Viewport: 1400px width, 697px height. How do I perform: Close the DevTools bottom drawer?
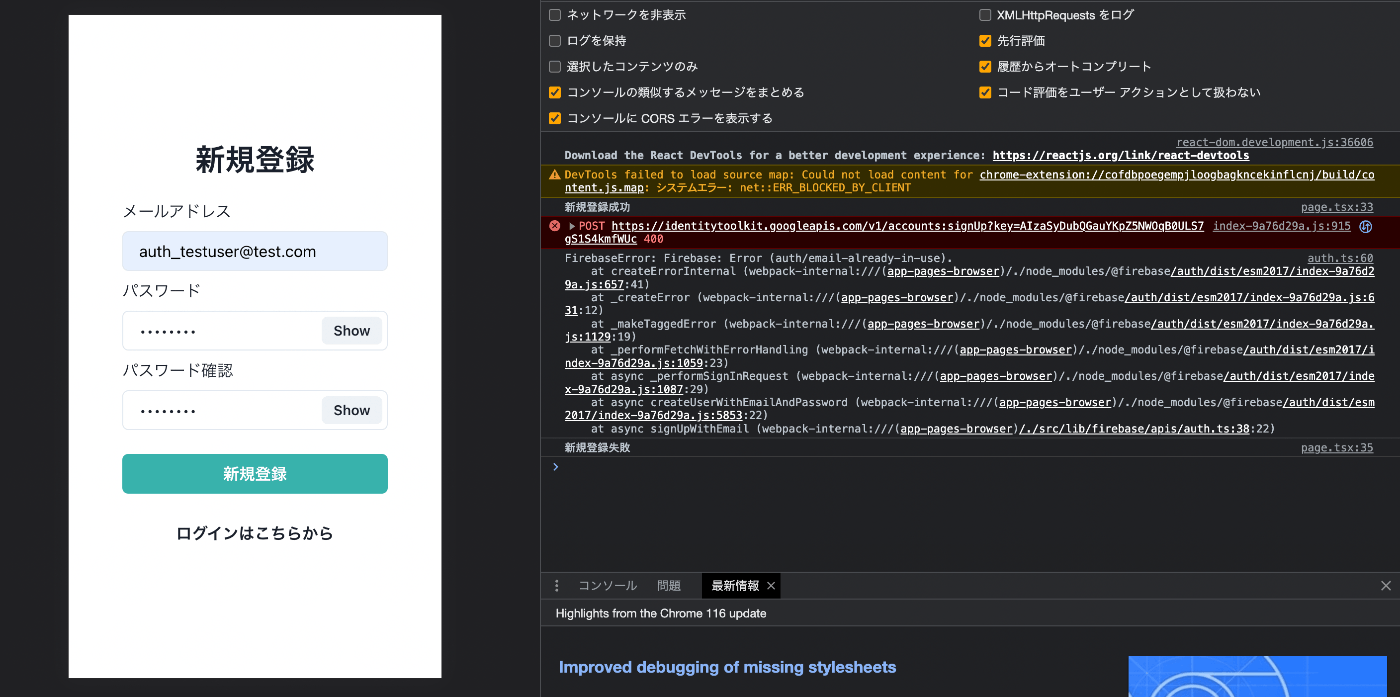pos(1386,586)
